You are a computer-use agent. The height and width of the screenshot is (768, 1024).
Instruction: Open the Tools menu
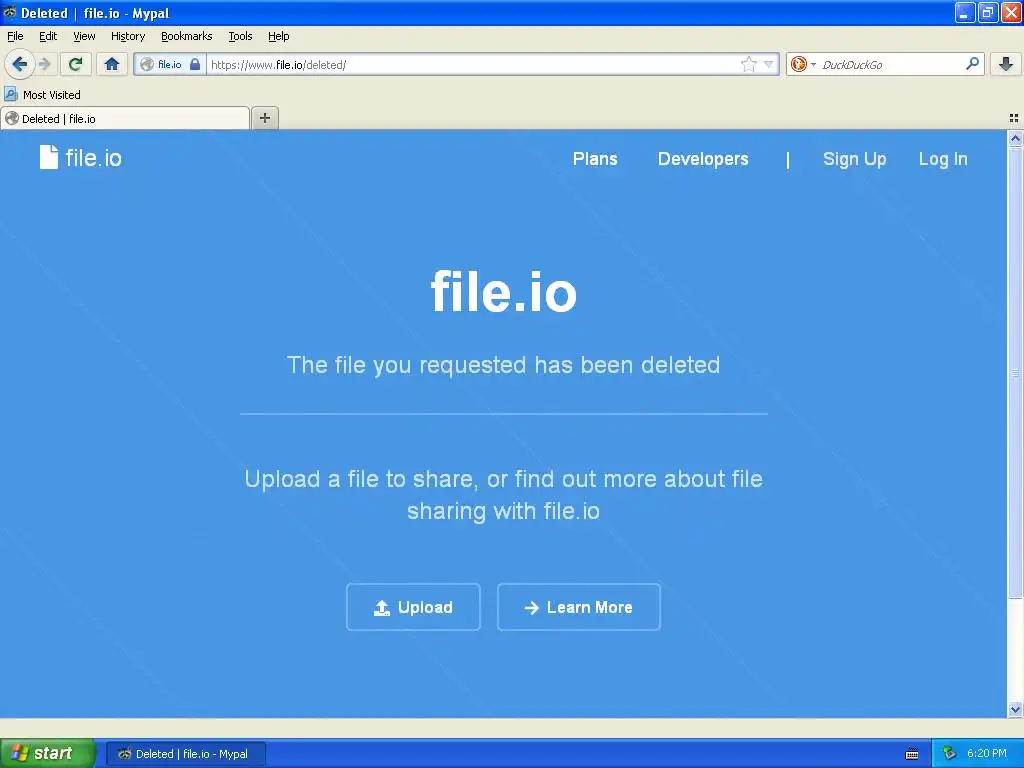click(x=240, y=36)
